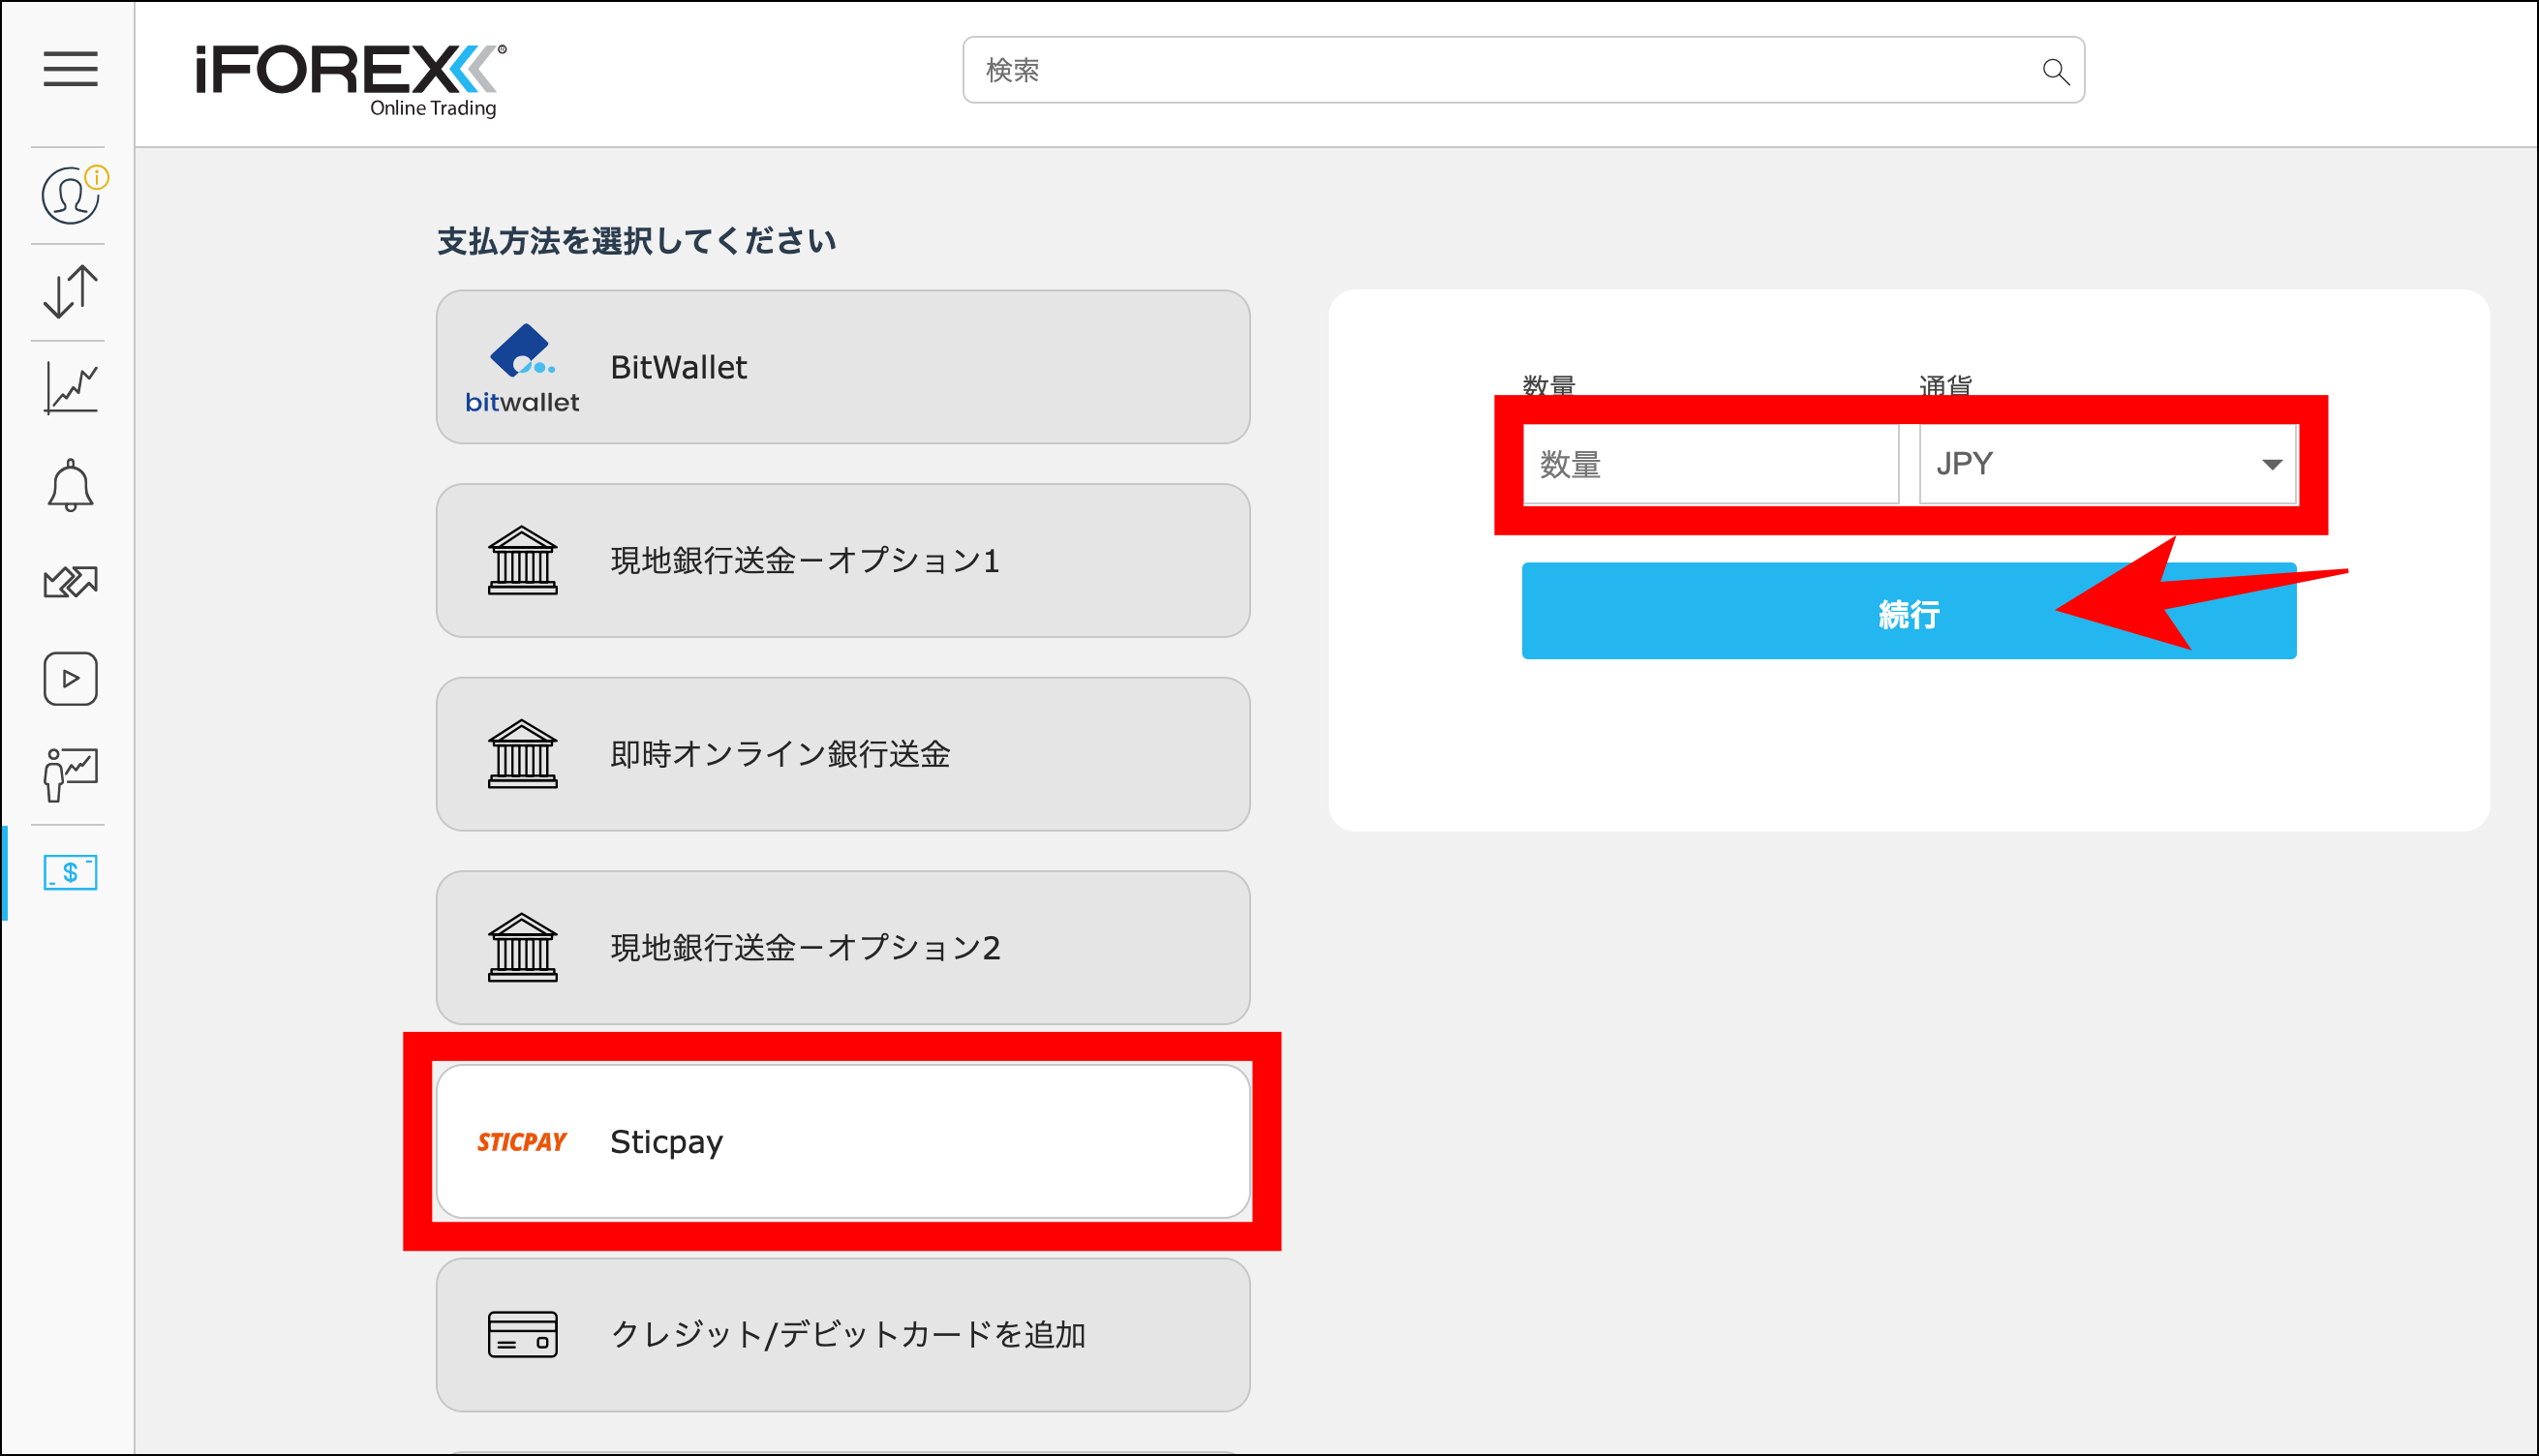Select 即時オンライン銀行送金 option
The width and height of the screenshot is (2539, 1456).
click(843, 755)
